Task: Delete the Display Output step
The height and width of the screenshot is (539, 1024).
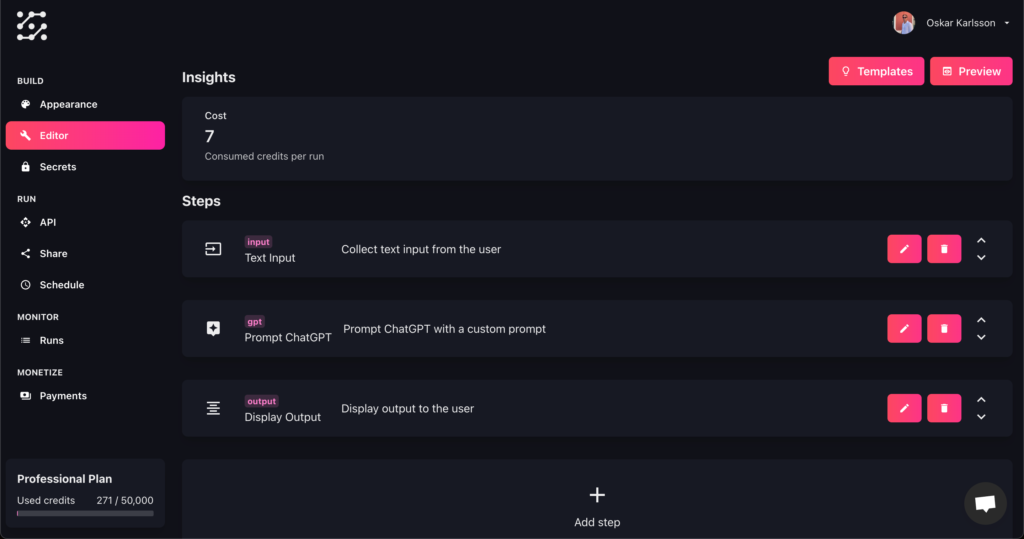Action: tap(944, 408)
